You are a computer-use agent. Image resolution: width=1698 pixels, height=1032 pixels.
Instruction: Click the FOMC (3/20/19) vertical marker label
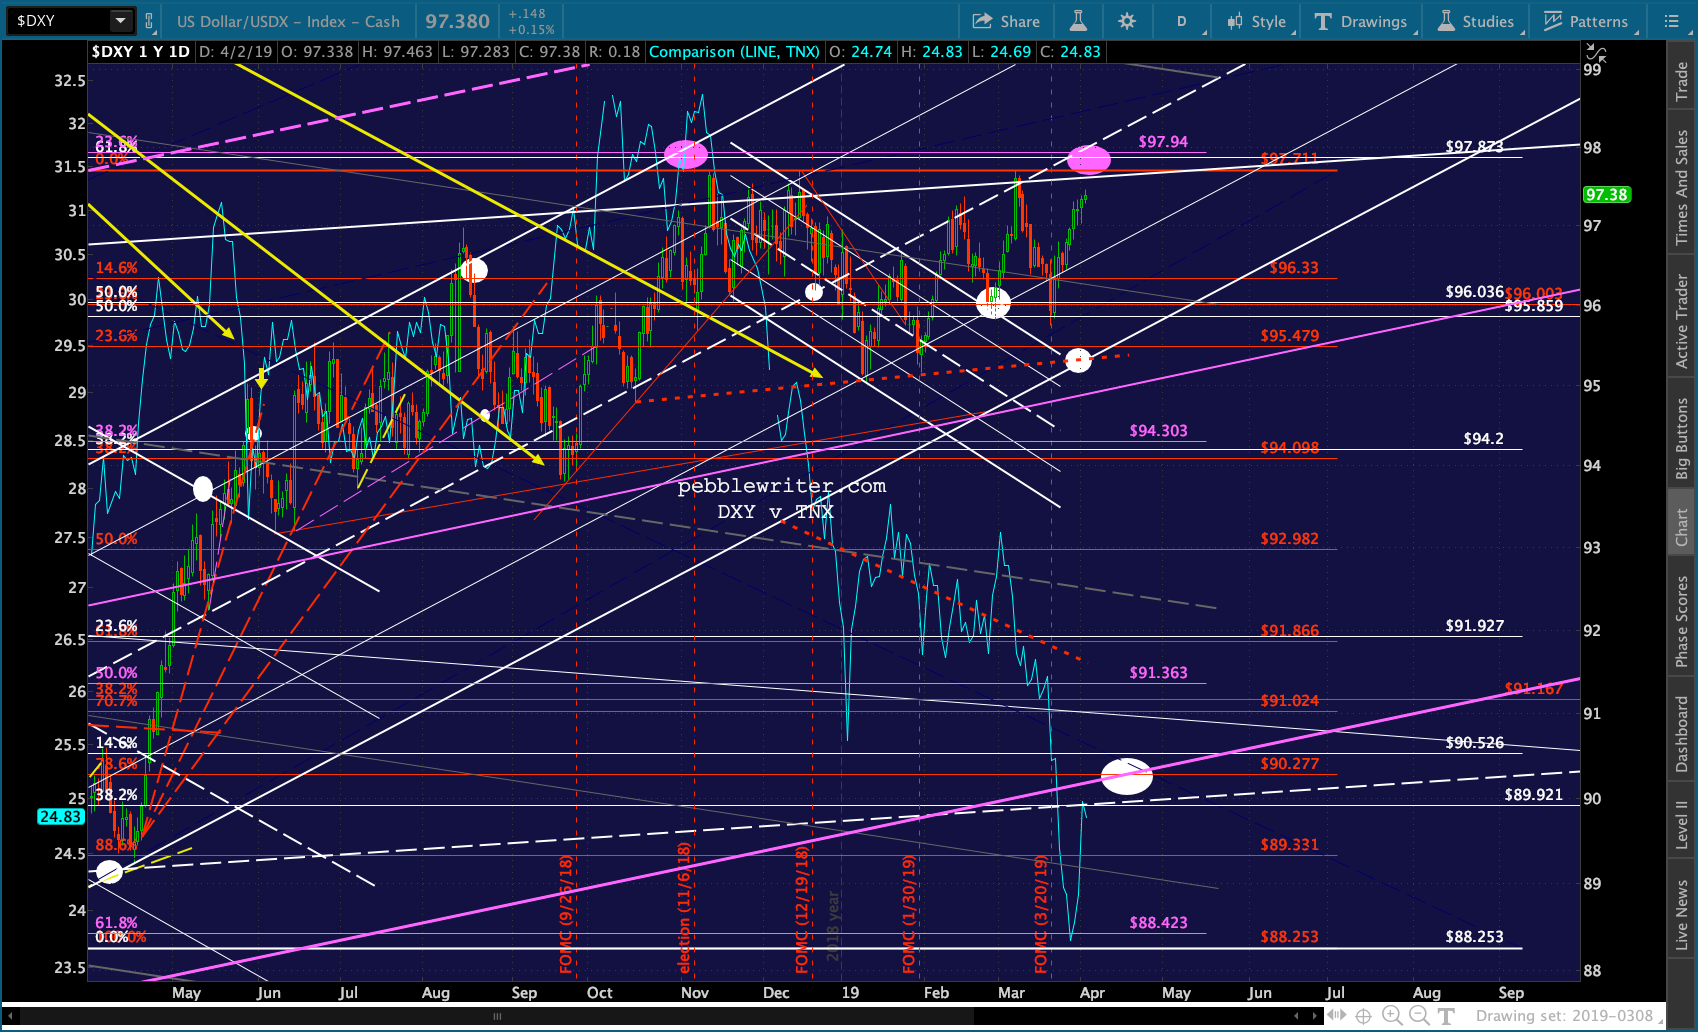tap(1041, 914)
